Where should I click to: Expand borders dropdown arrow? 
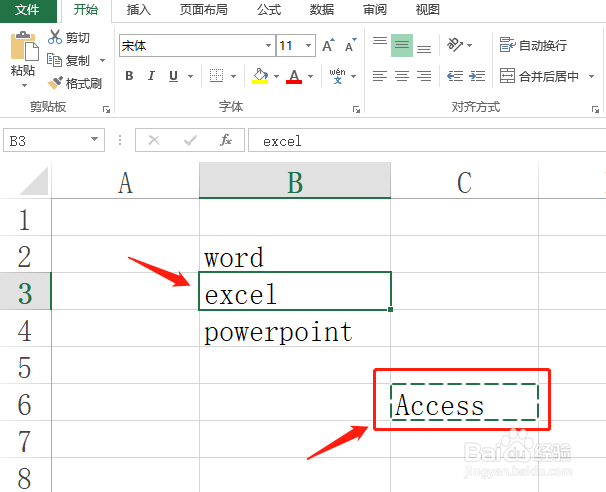click(233, 76)
